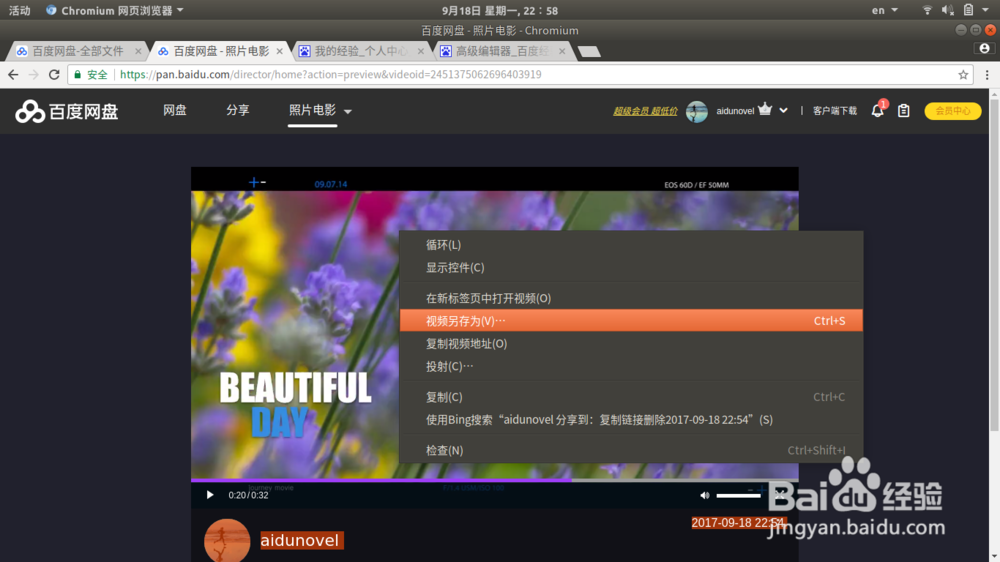Close the 高级编辑器 tab
Viewport: 1000px width, 562px height.
point(562,51)
